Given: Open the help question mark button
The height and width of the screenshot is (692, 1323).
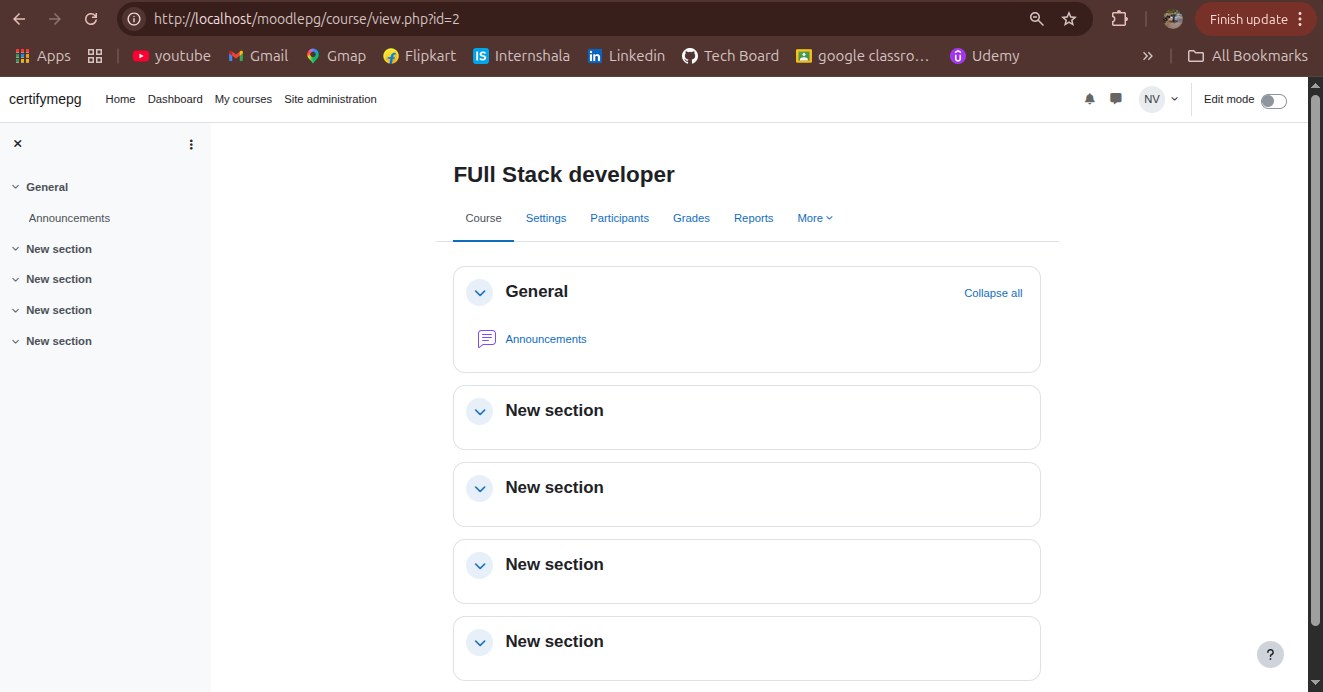Looking at the screenshot, I should click(x=1270, y=655).
